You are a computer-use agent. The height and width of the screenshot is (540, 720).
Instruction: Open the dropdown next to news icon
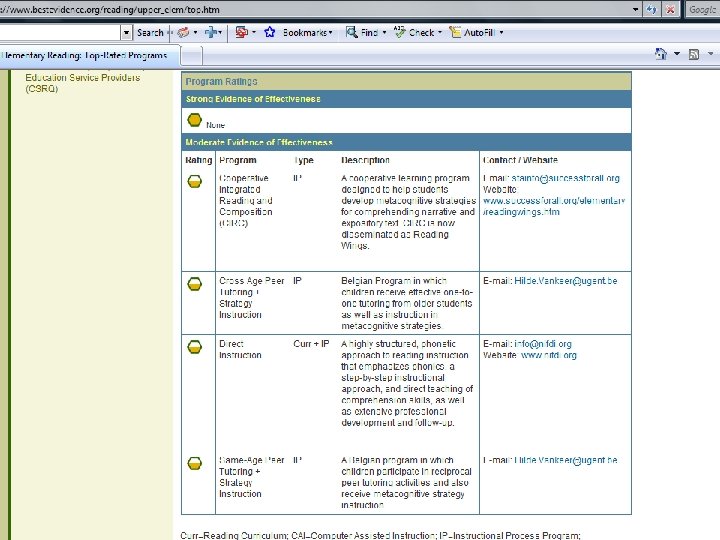click(196, 33)
